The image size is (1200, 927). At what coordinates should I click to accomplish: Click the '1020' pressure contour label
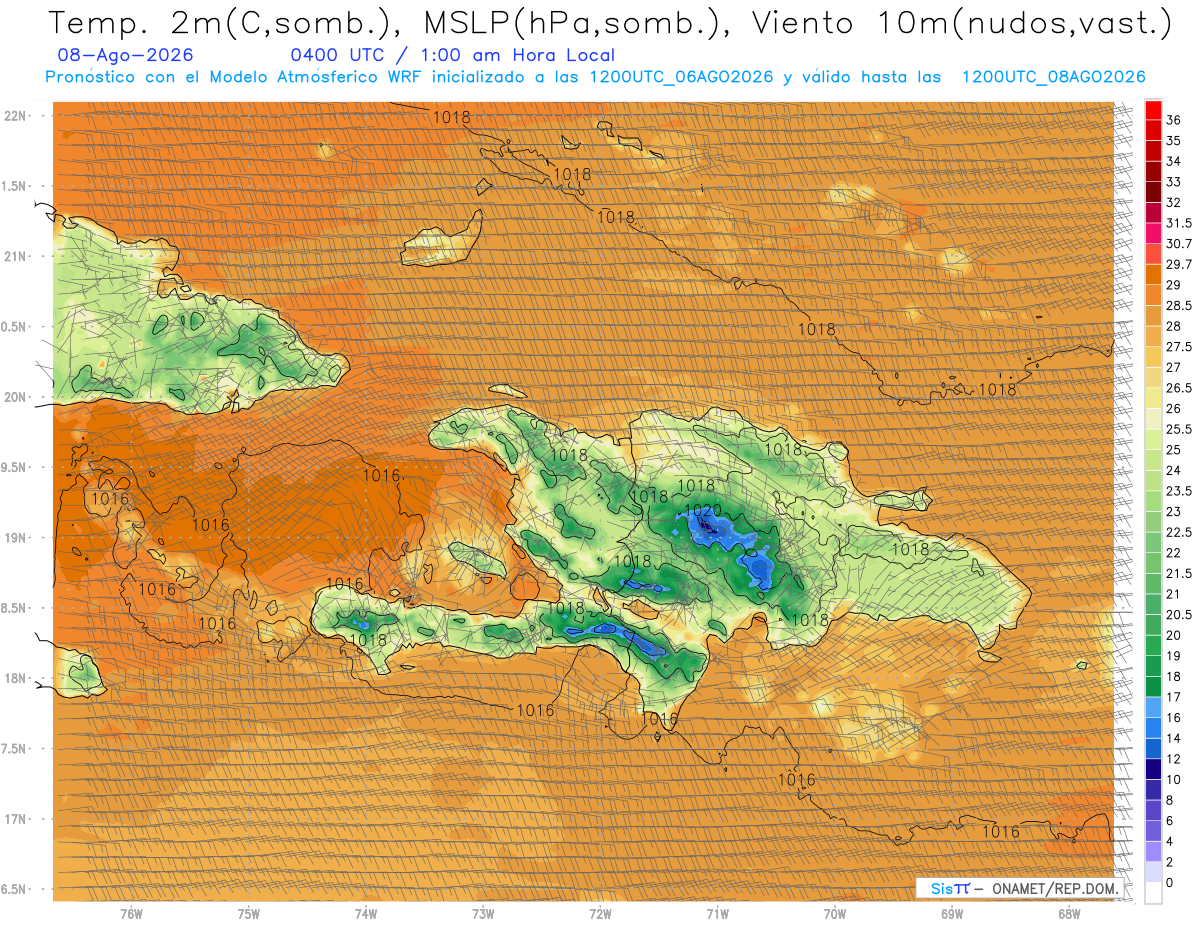tap(703, 509)
